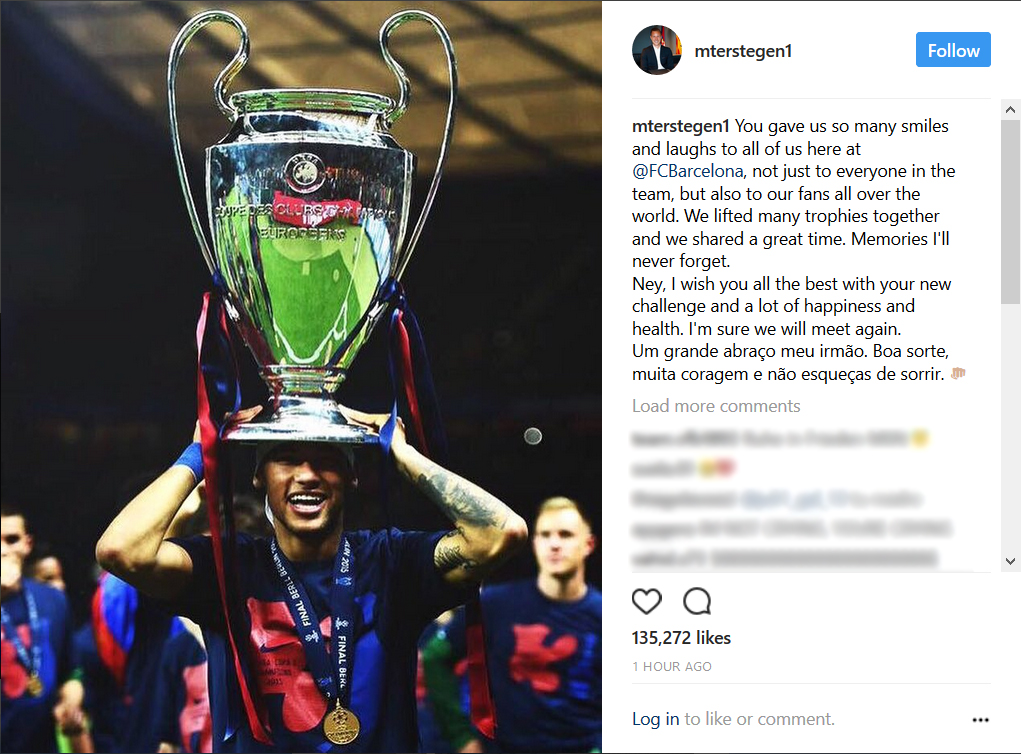Click the heart like icon
This screenshot has width=1021, height=754.
[647, 602]
